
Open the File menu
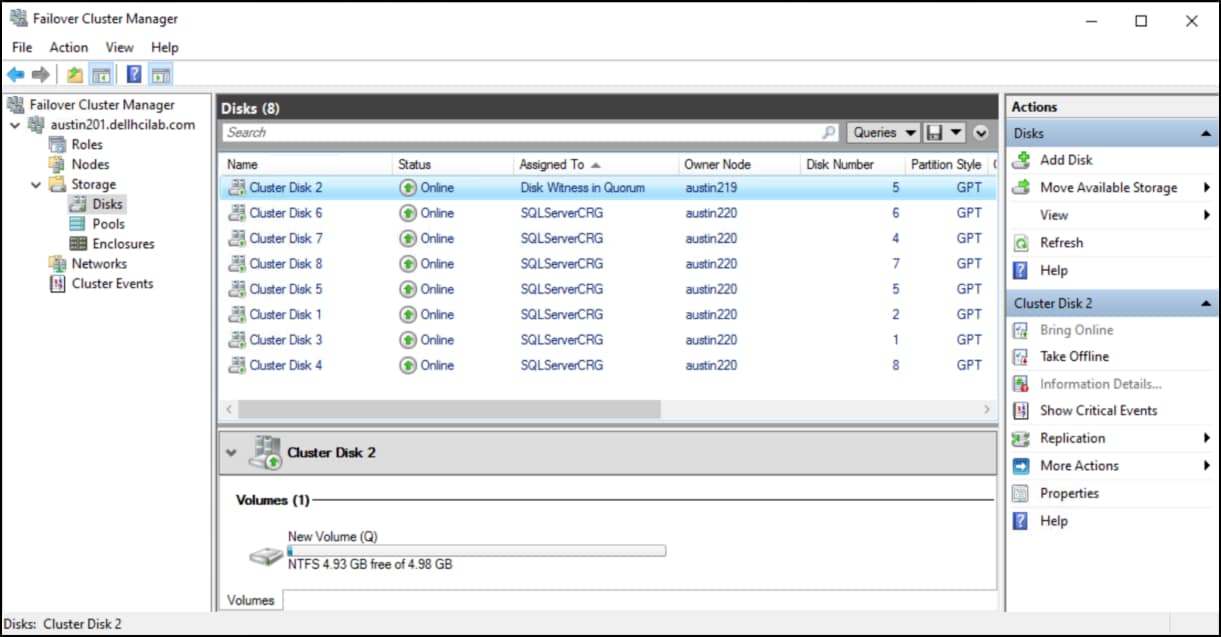point(22,47)
